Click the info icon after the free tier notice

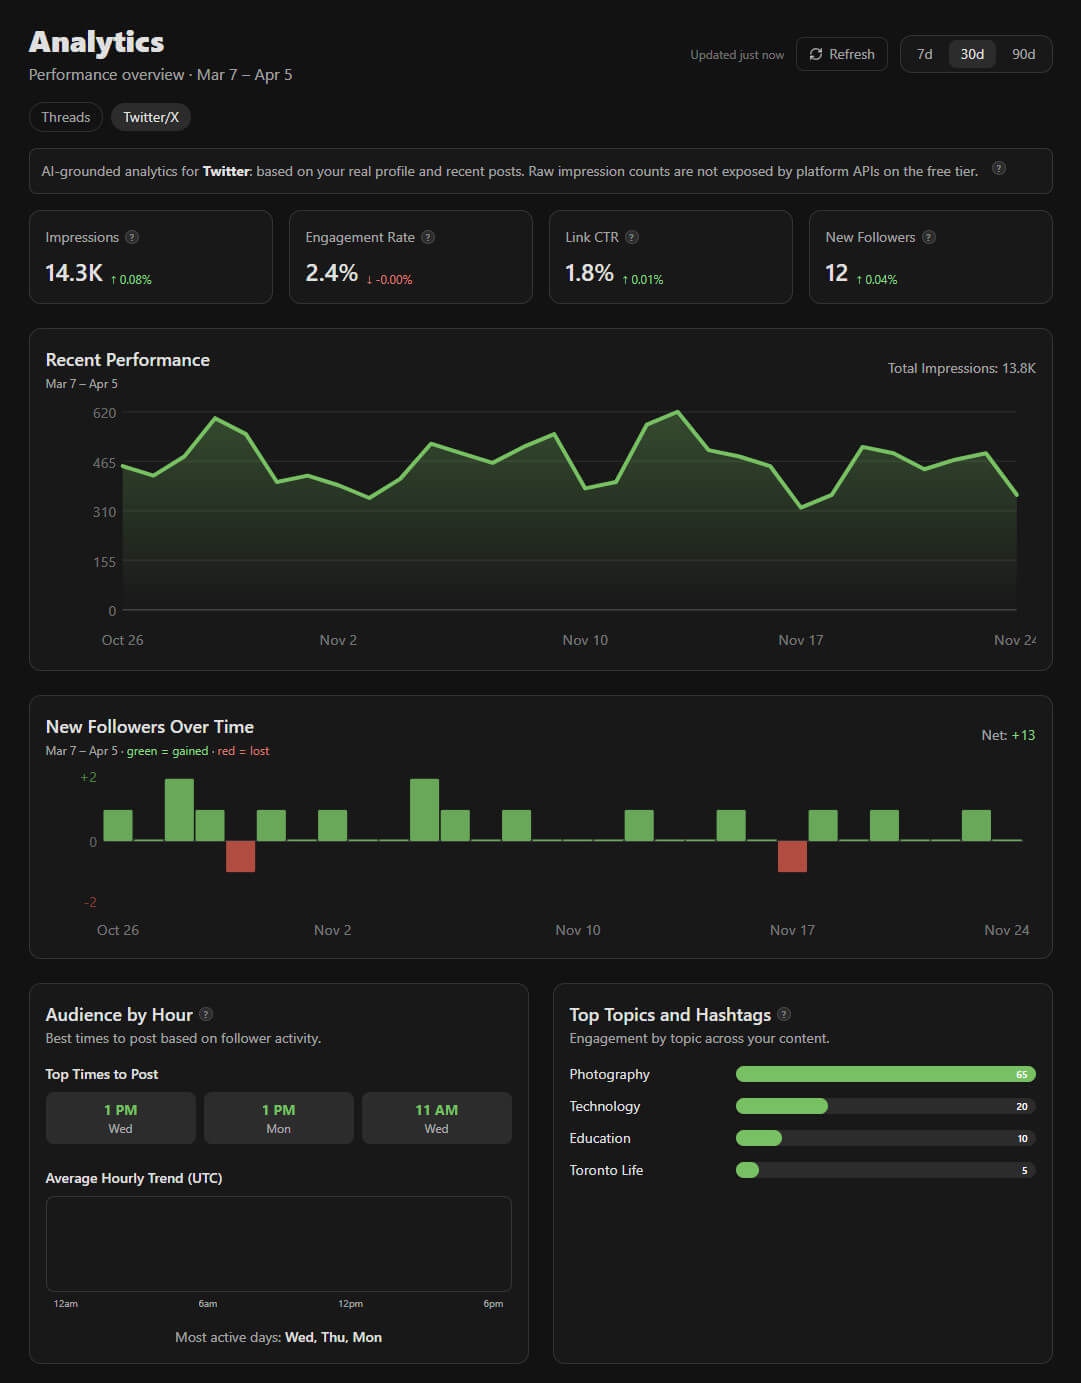[x=999, y=169]
